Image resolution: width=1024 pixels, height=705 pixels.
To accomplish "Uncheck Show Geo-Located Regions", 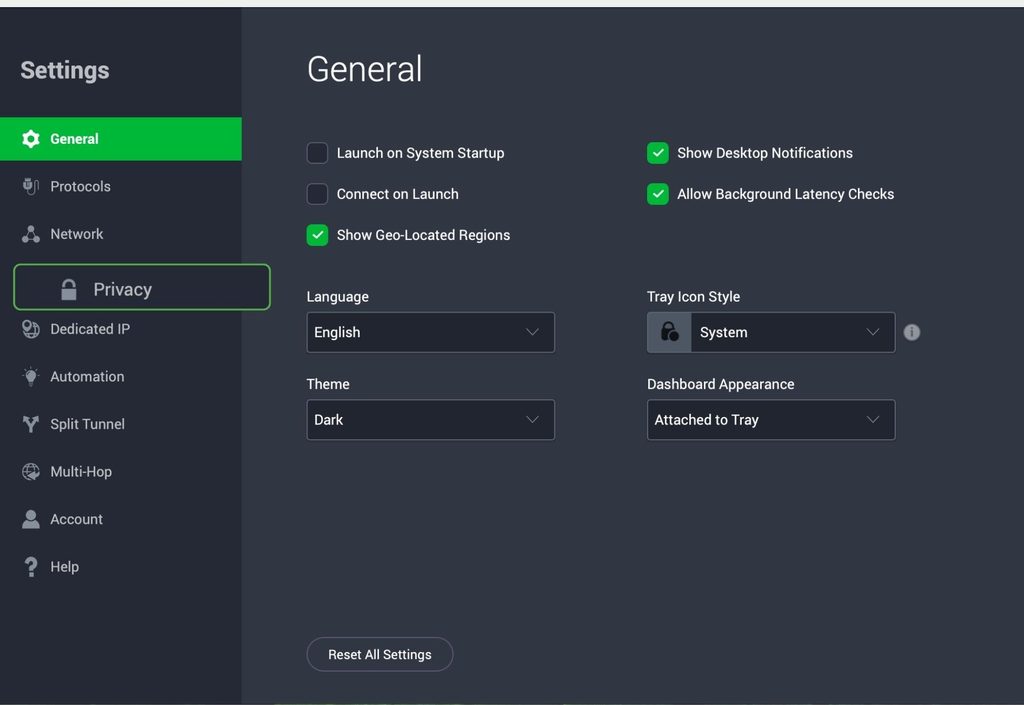I will 317,235.
